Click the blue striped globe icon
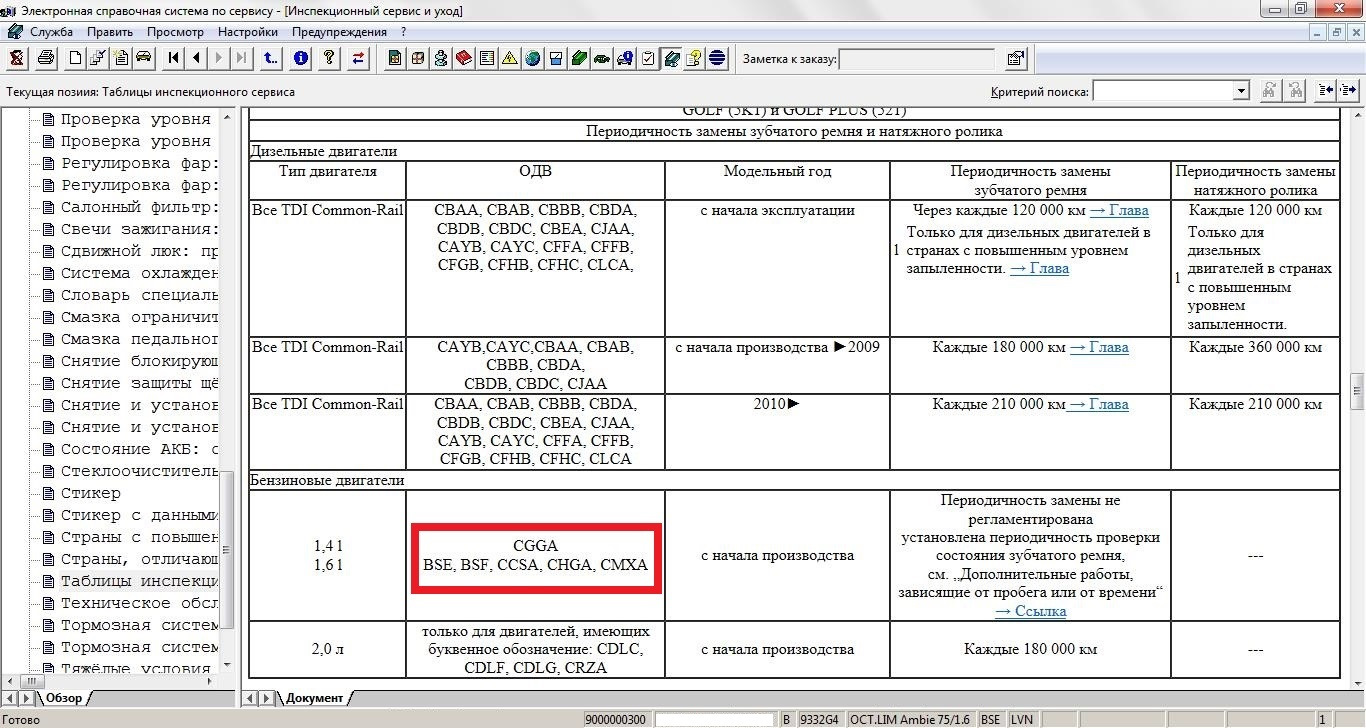This screenshot has height=728, width=1366. click(716, 58)
